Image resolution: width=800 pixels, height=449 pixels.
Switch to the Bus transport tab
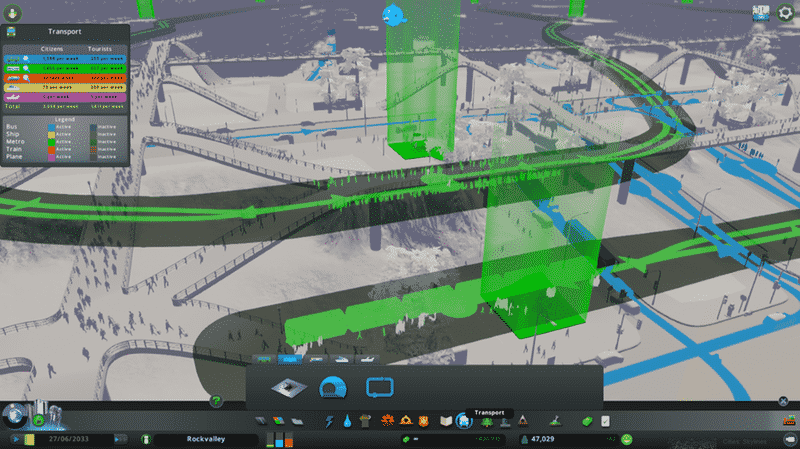point(265,358)
